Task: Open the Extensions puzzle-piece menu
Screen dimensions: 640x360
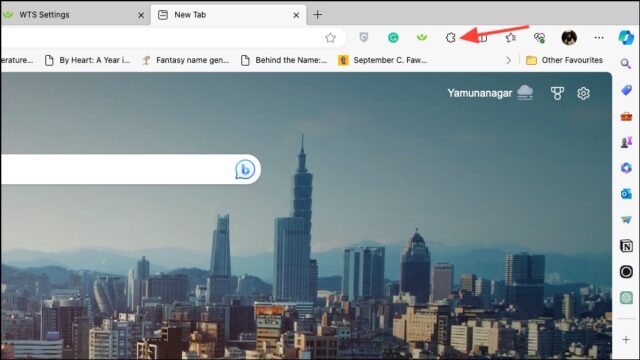Action: [450, 38]
